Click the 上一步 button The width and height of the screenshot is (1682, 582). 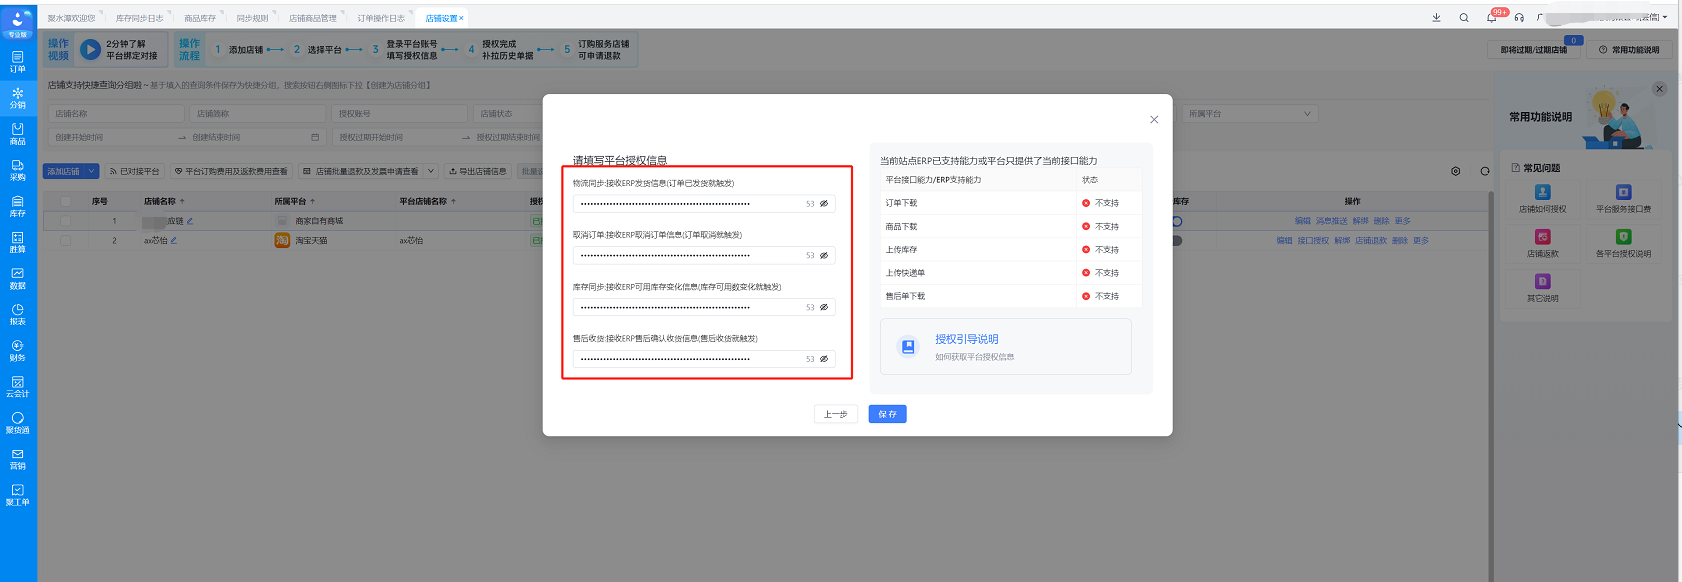pyautogui.click(x=835, y=414)
